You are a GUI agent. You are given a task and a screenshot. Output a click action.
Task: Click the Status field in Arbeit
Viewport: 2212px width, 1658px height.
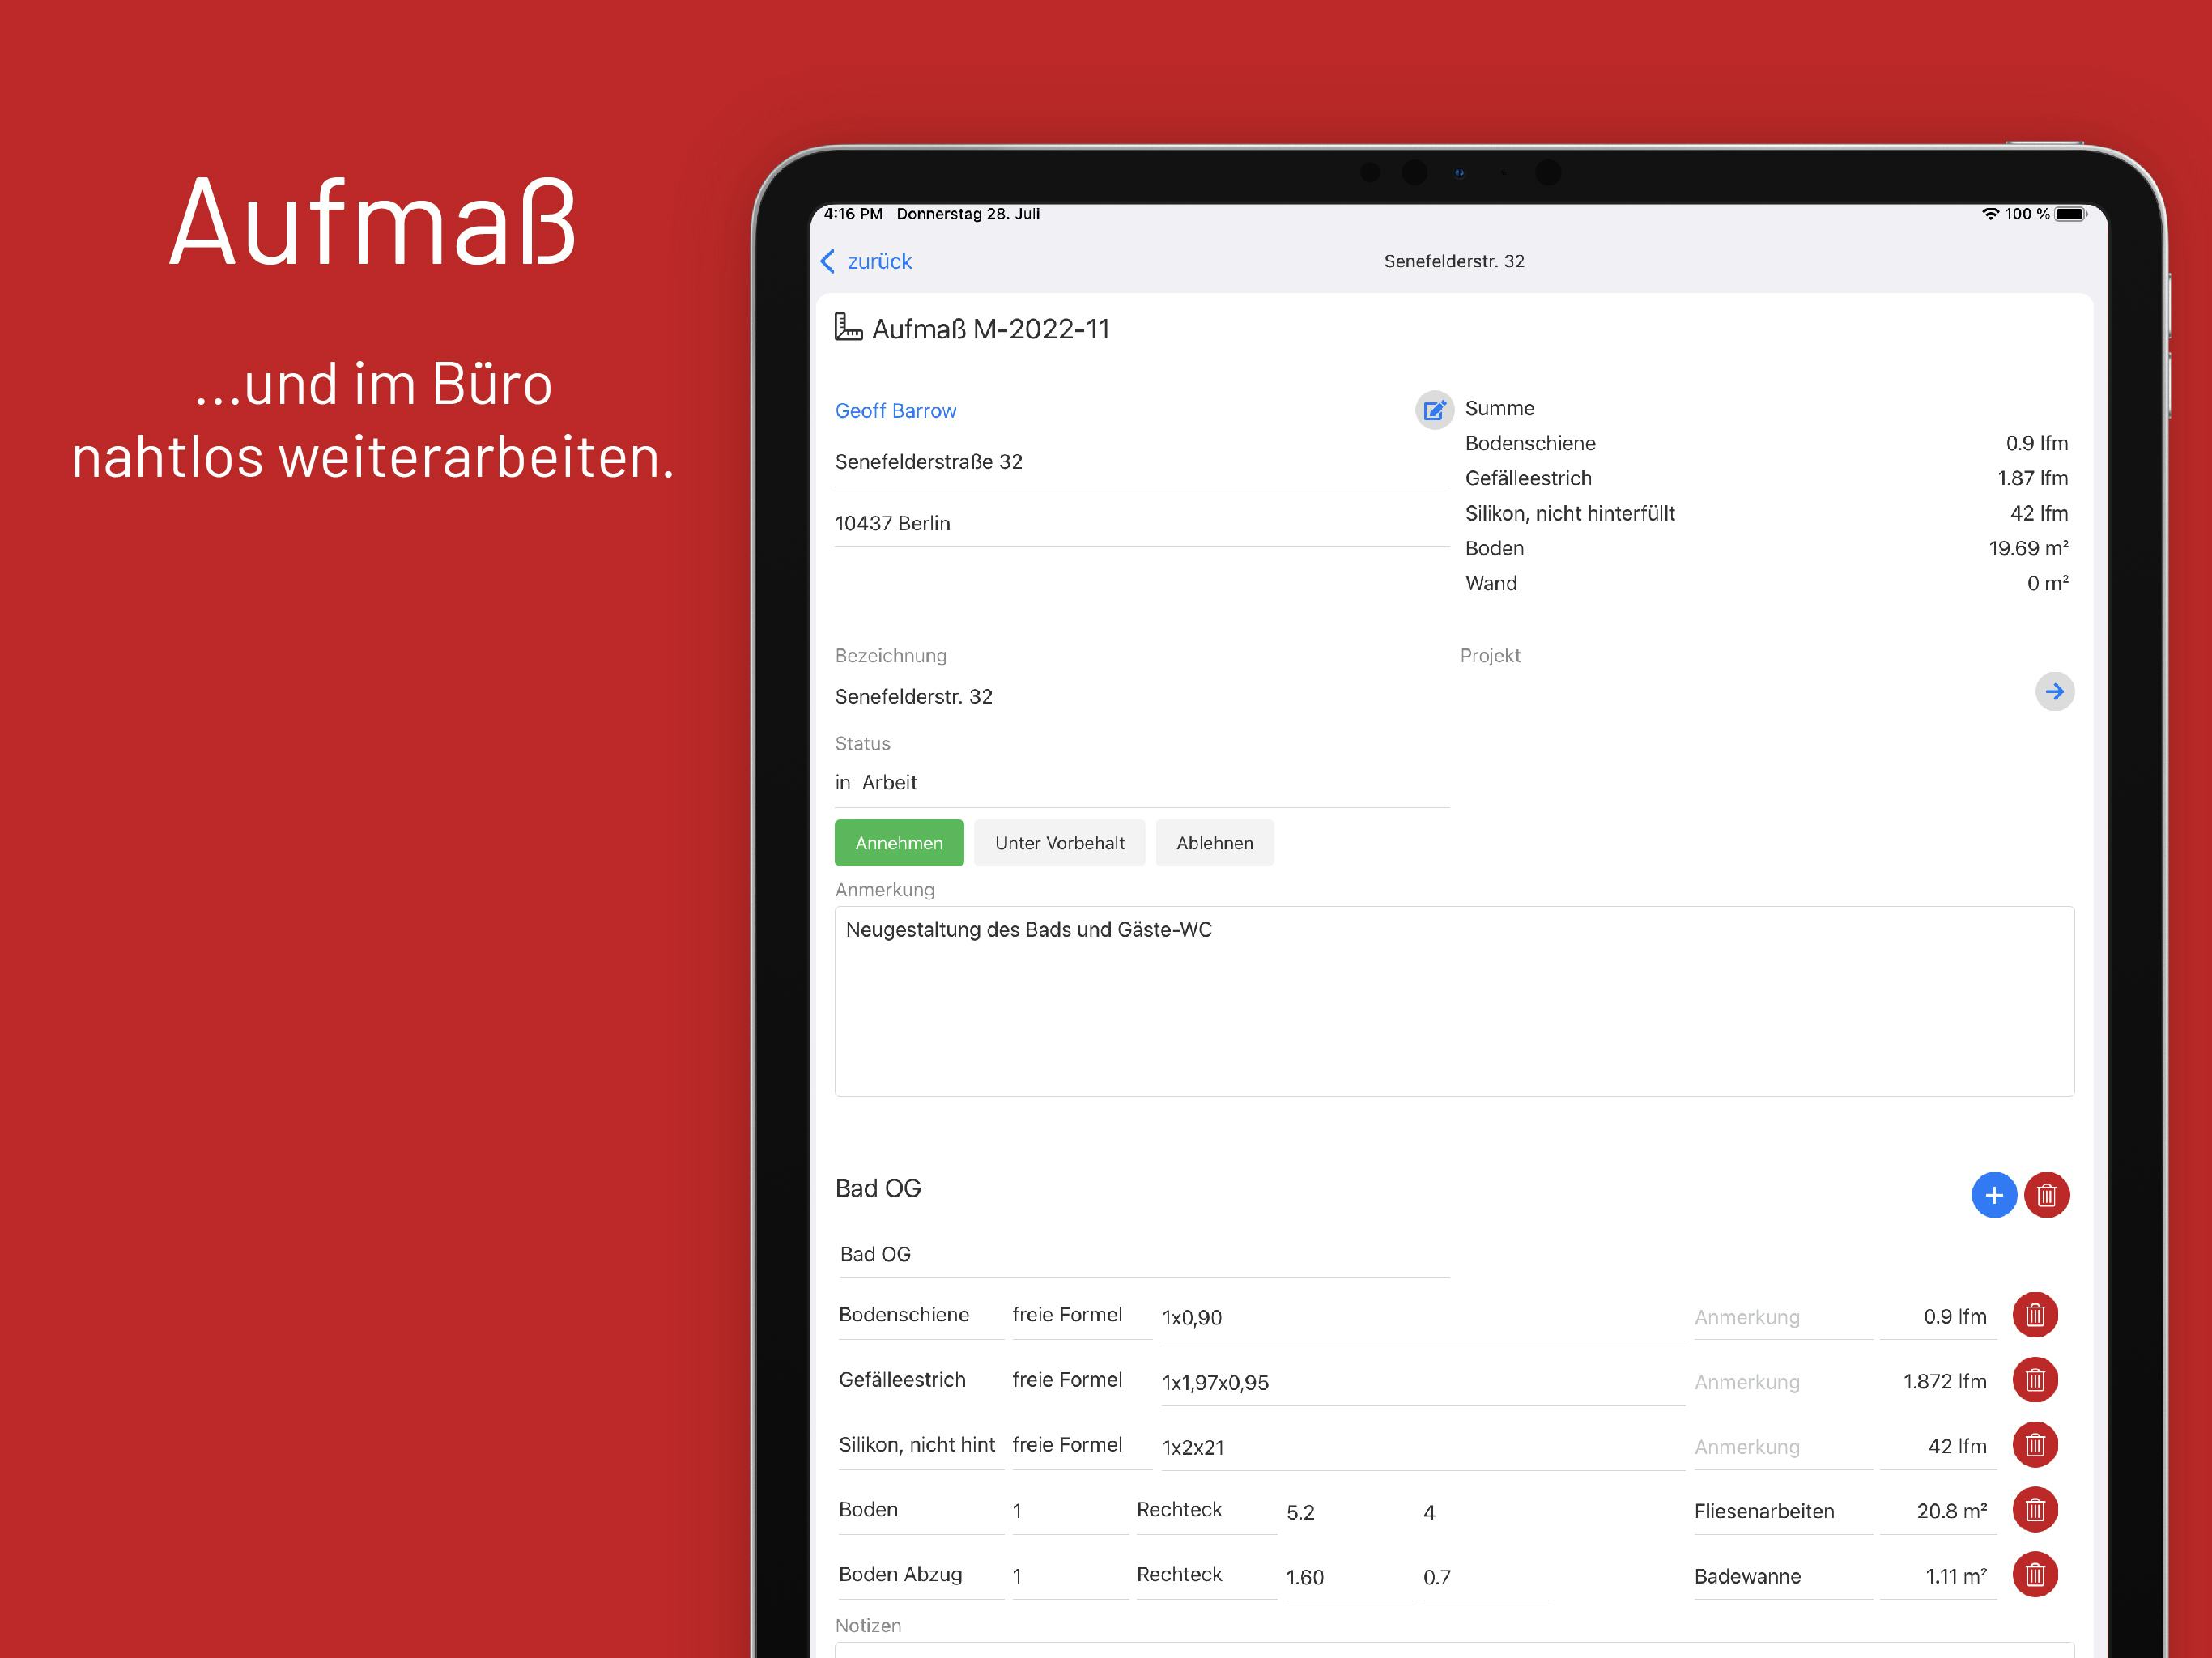pos(1140,783)
